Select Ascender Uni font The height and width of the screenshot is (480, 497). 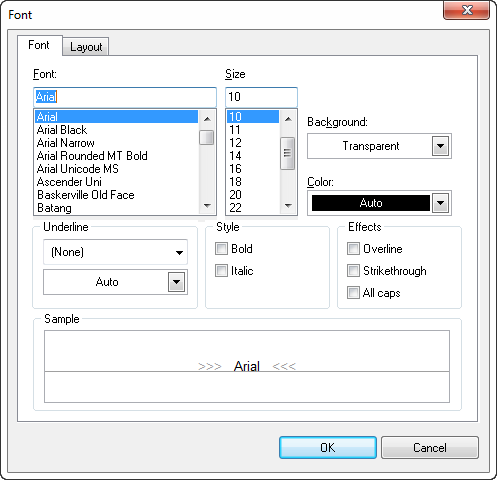116,182
